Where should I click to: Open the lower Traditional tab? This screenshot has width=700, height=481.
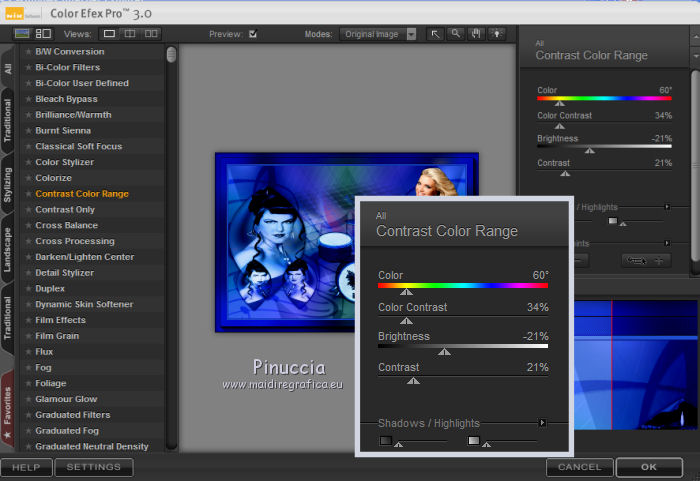tap(8, 318)
